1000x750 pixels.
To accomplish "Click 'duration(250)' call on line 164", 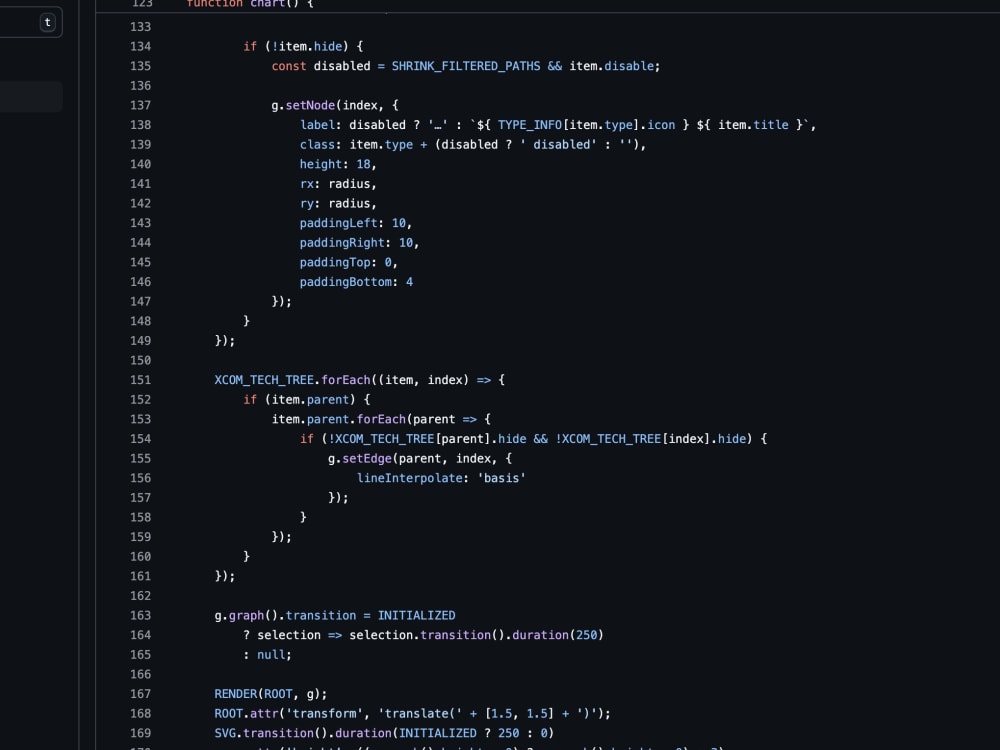I will pos(558,635).
